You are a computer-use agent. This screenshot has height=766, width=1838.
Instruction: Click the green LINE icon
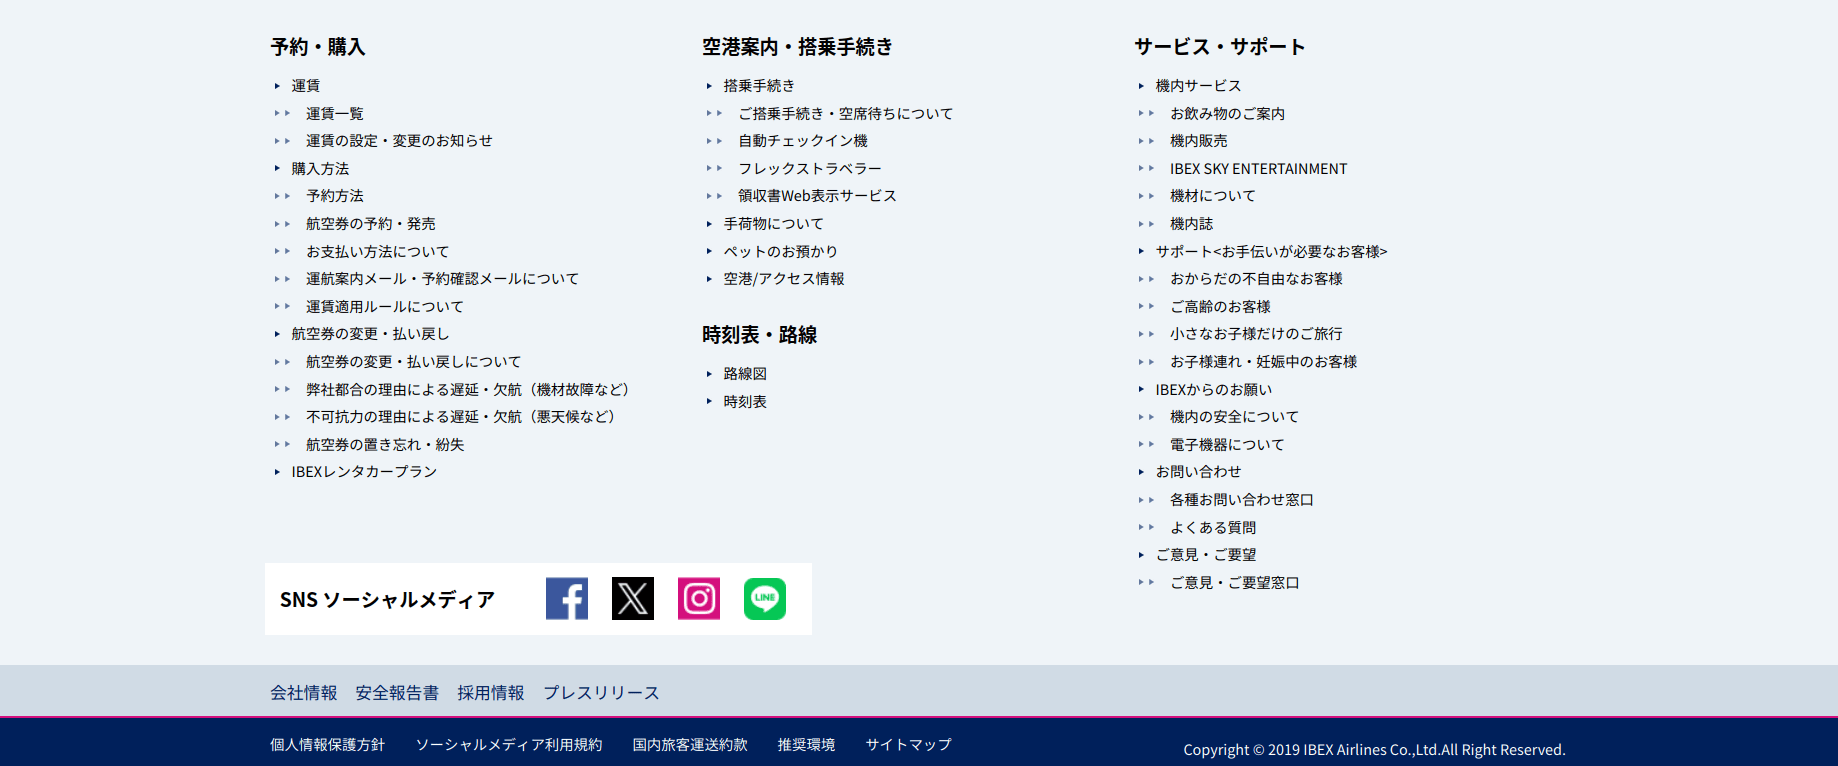(765, 599)
